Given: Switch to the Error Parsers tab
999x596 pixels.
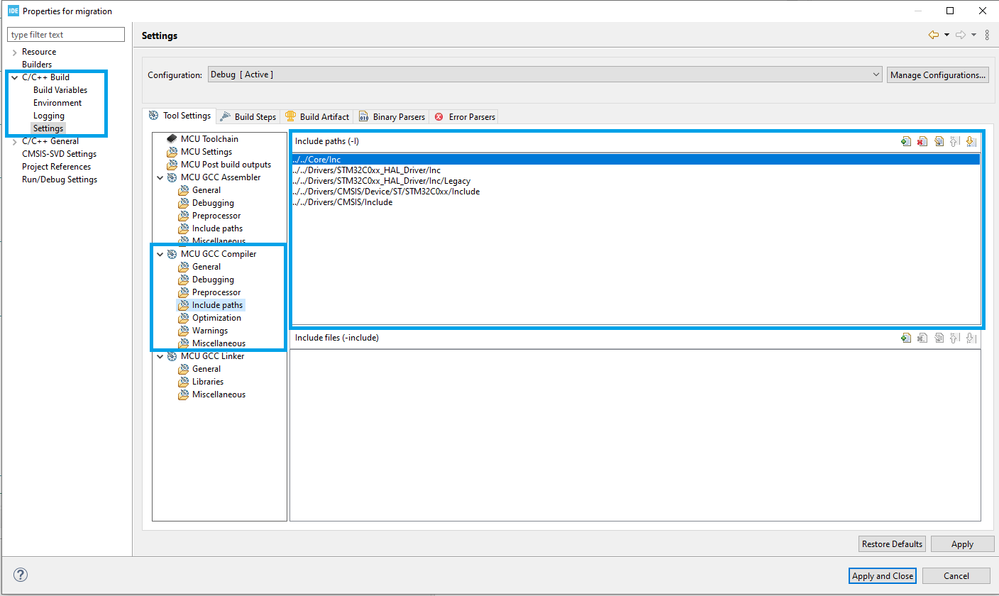Looking at the screenshot, I should pyautogui.click(x=464, y=117).
